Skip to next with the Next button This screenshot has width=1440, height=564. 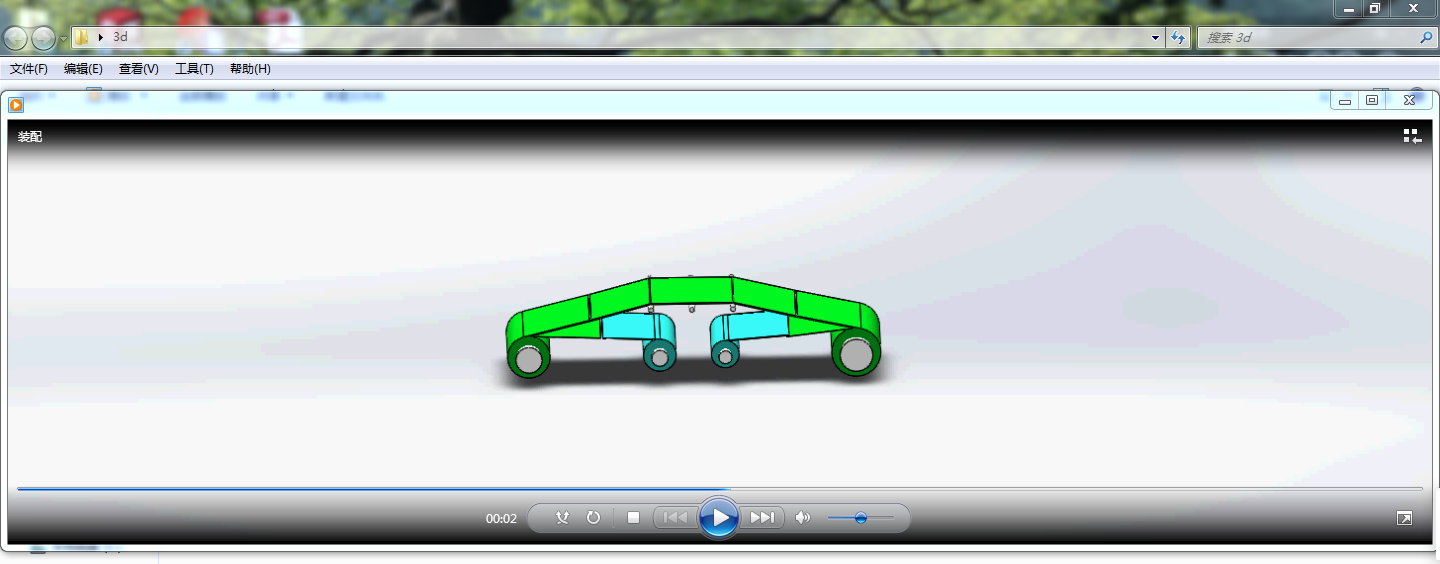click(x=762, y=517)
